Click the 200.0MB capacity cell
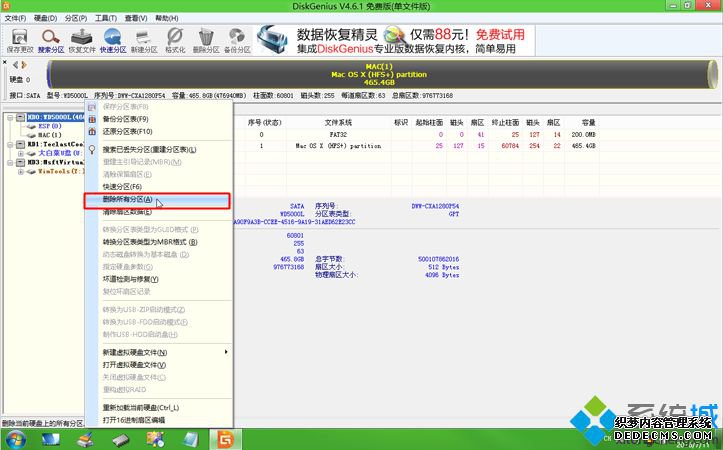 click(x=583, y=135)
